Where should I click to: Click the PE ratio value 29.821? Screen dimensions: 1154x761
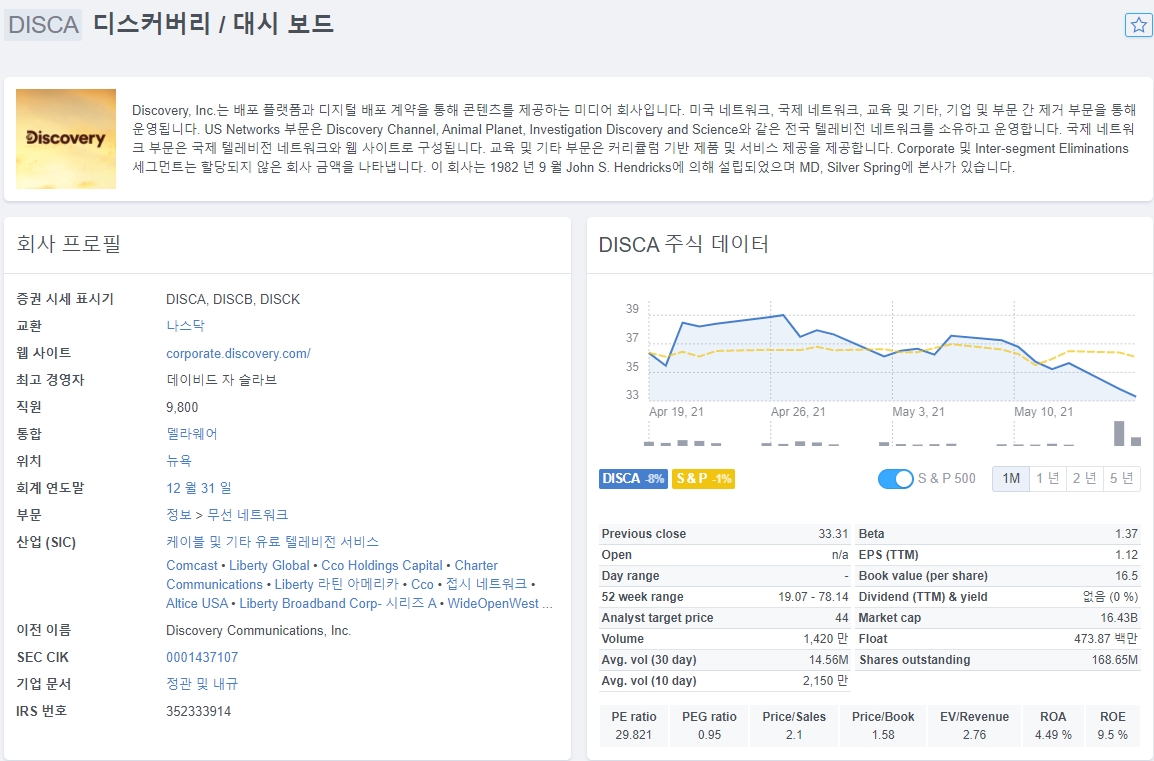[634, 735]
